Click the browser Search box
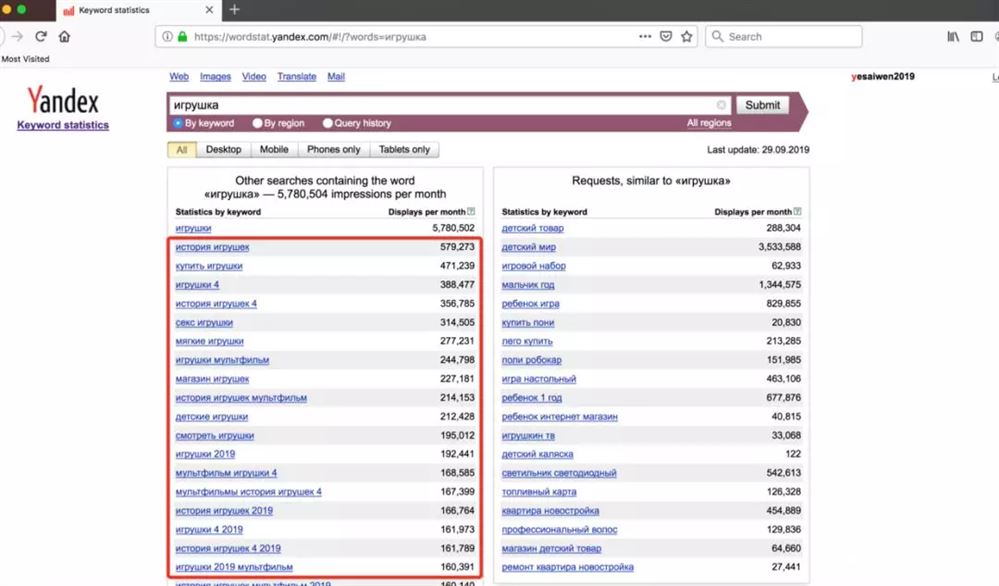999x586 pixels. (x=784, y=36)
